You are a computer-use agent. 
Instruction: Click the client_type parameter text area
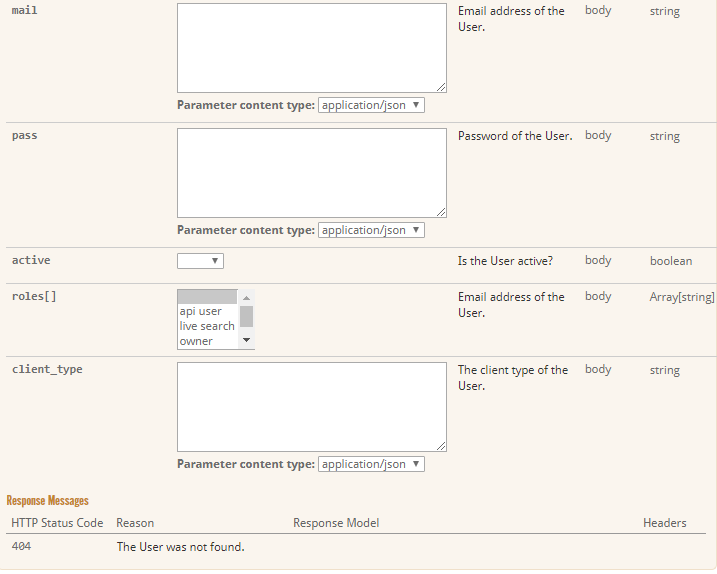click(x=311, y=406)
